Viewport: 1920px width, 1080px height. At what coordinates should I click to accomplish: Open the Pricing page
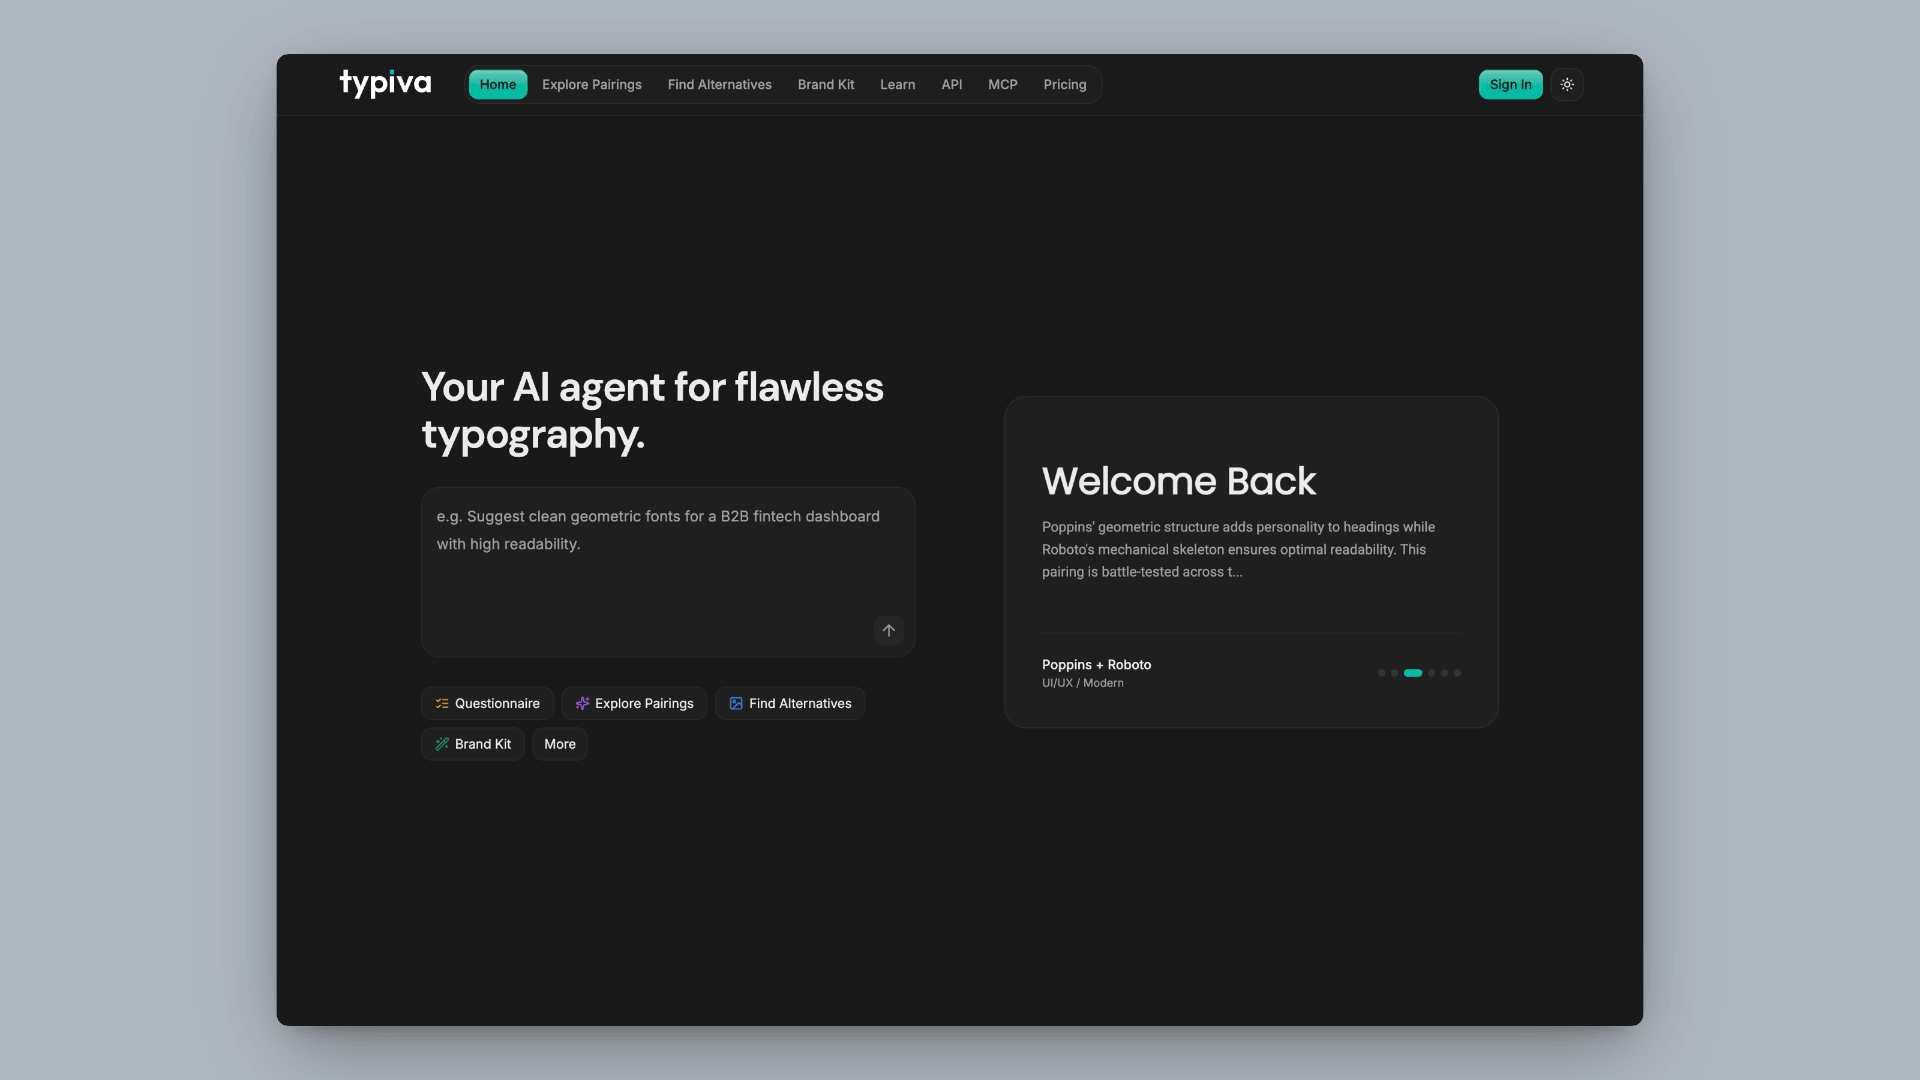tap(1065, 85)
